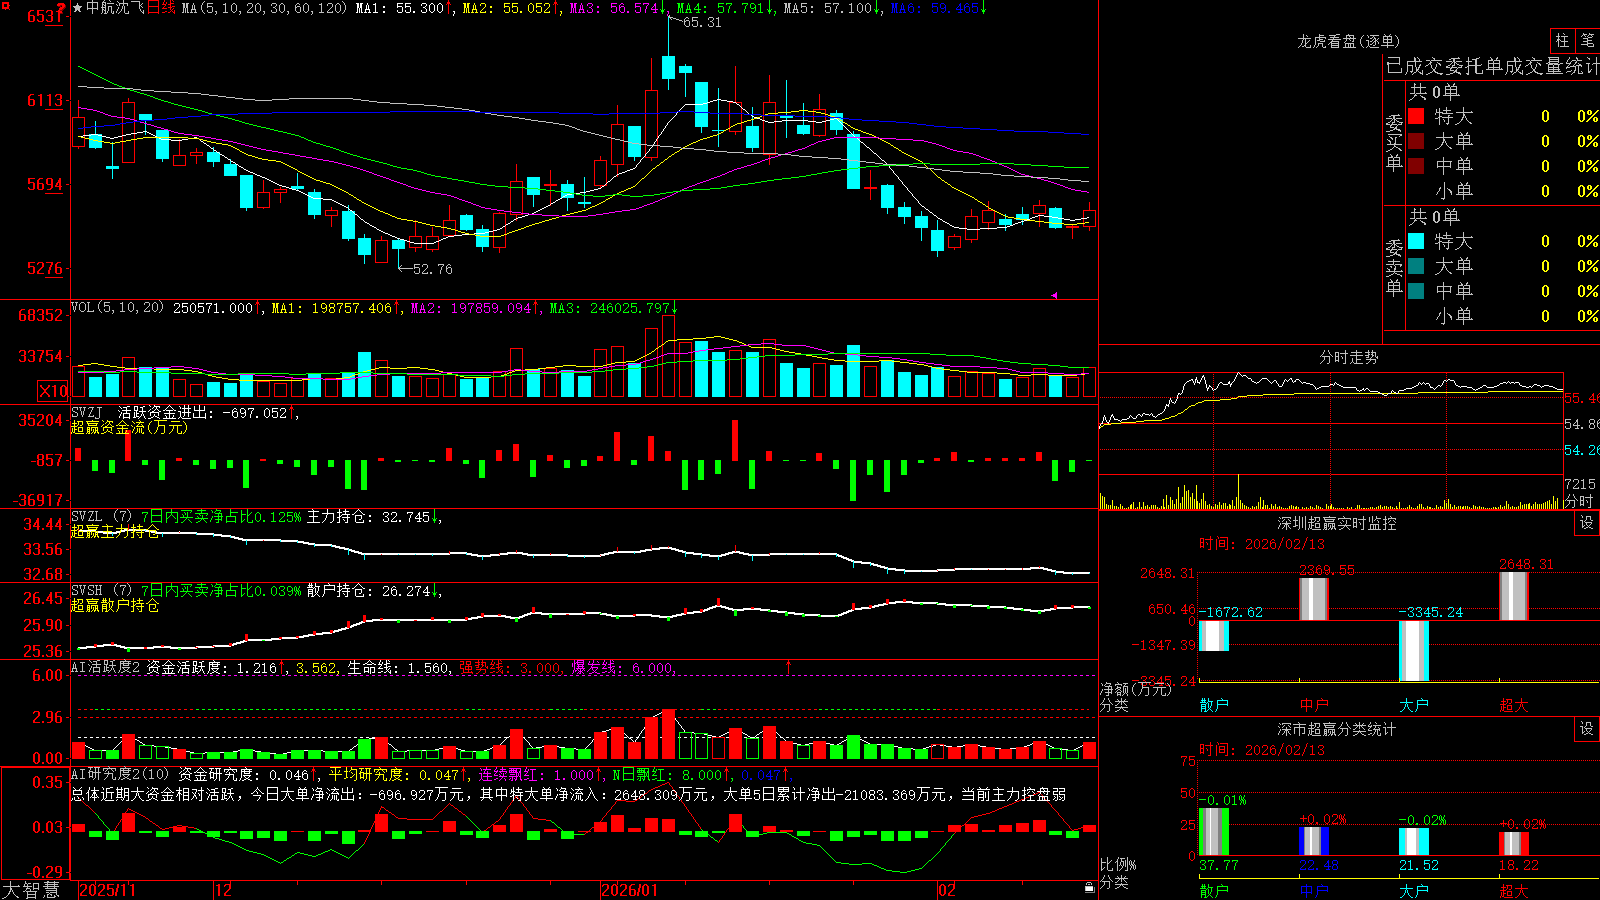Click the 深市超赢分类统计 panel title

click(x=1337, y=729)
